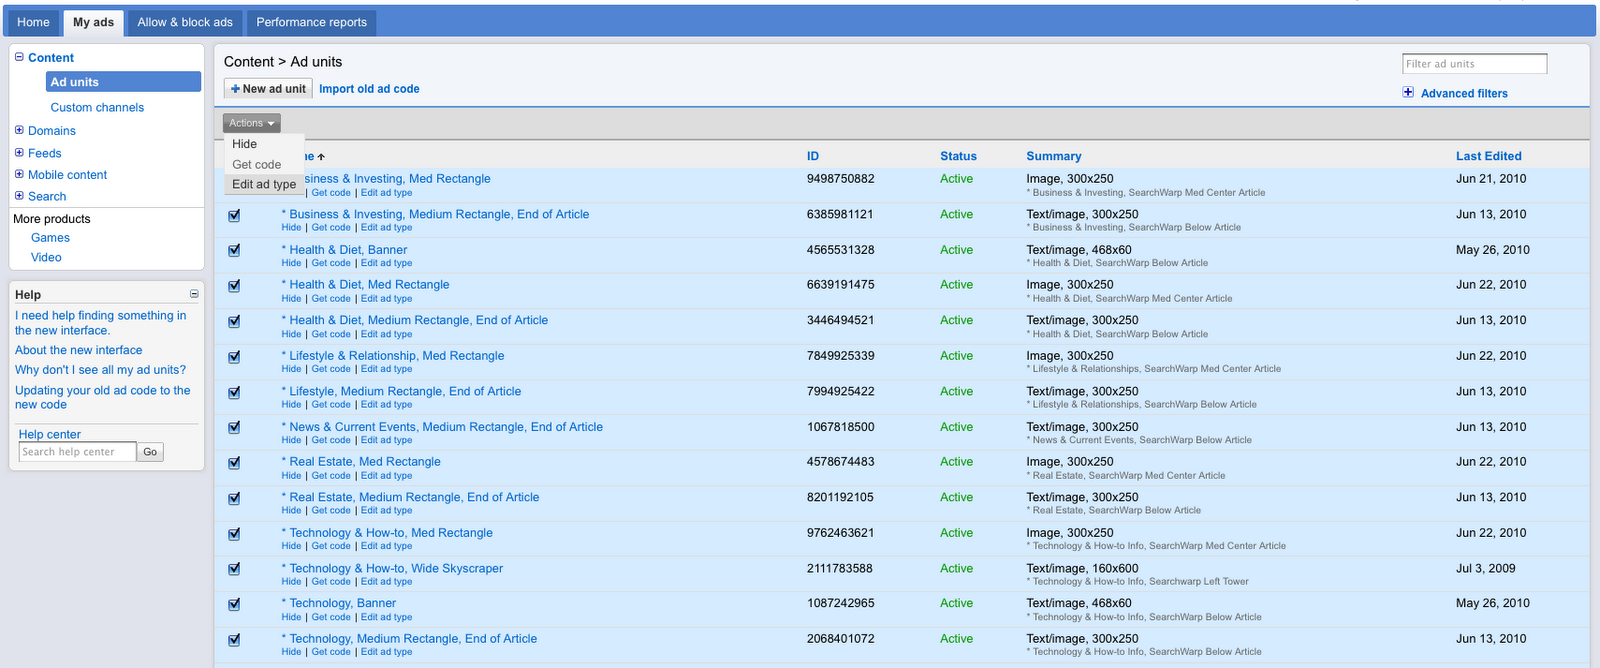Viewport: 1600px width, 668px height.
Task: Uncheck Business & Investing Medium Rectangle End of Article
Action: [234, 215]
